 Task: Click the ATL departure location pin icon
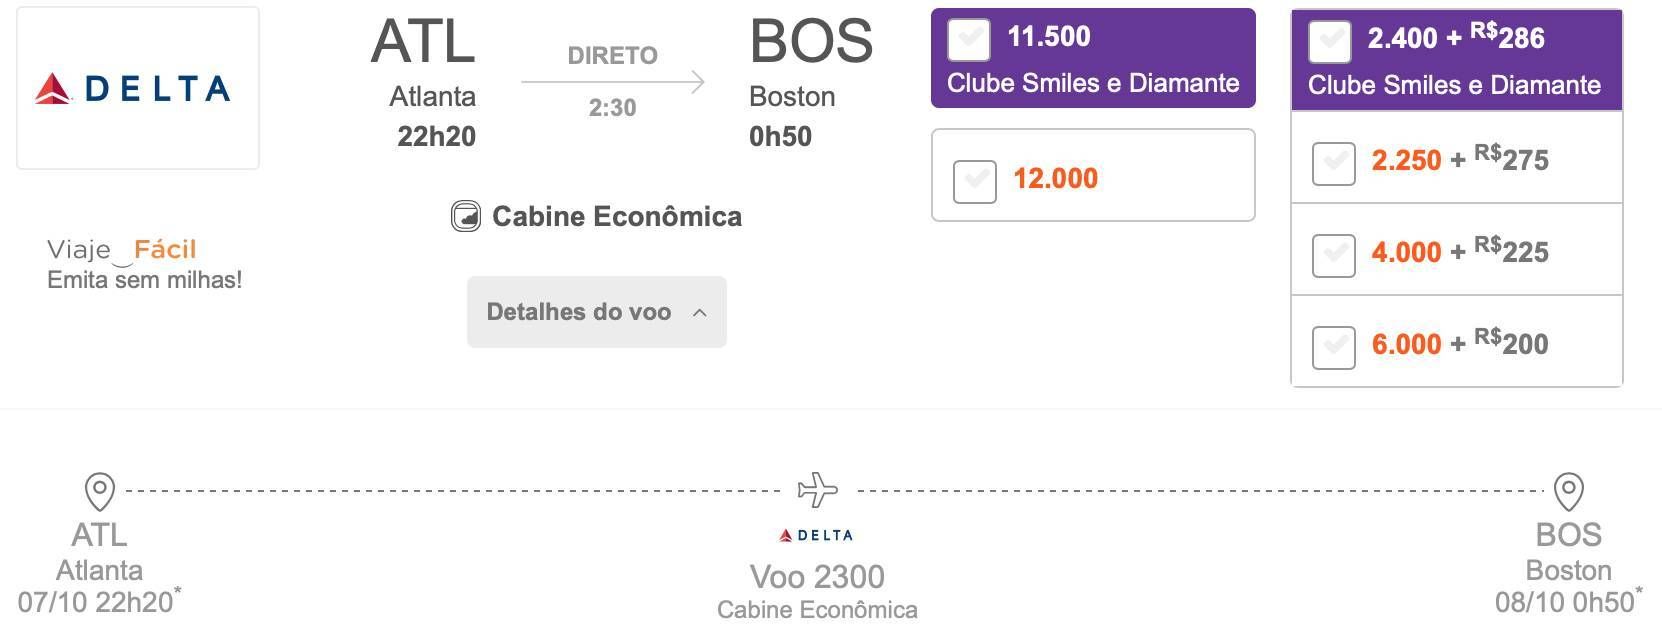[x=100, y=491]
